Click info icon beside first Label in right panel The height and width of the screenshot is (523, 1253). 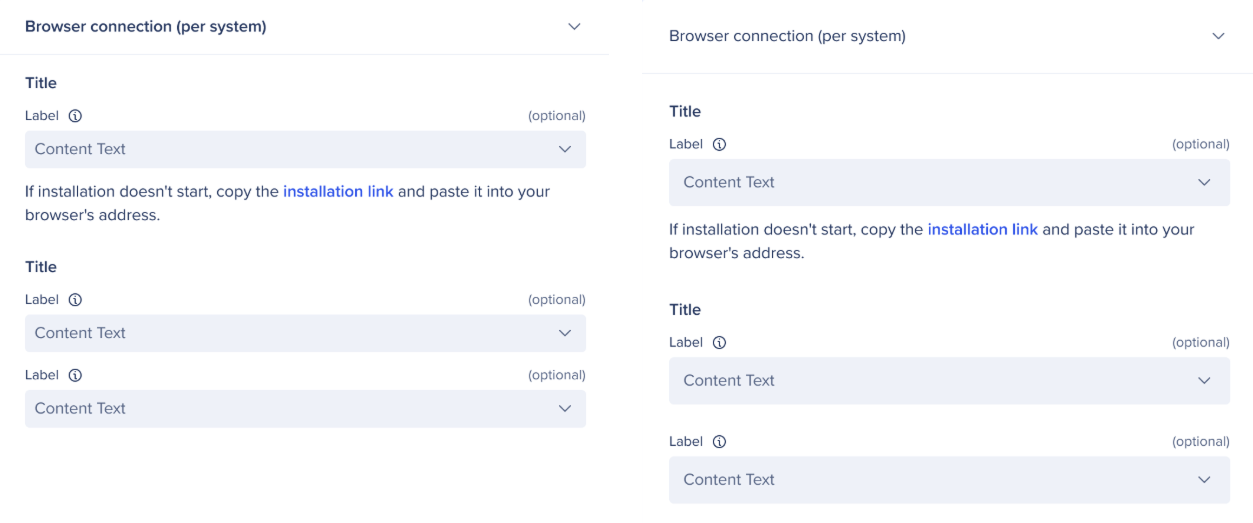(x=719, y=145)
